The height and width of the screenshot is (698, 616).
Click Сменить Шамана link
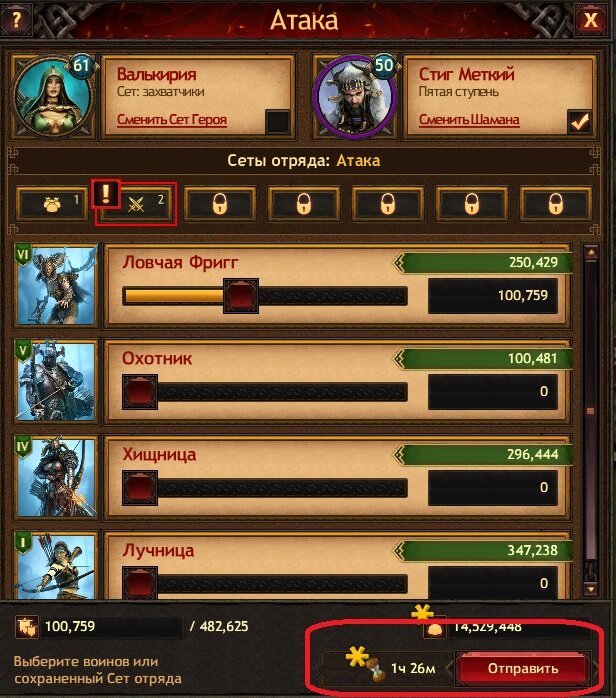point(469,120)
